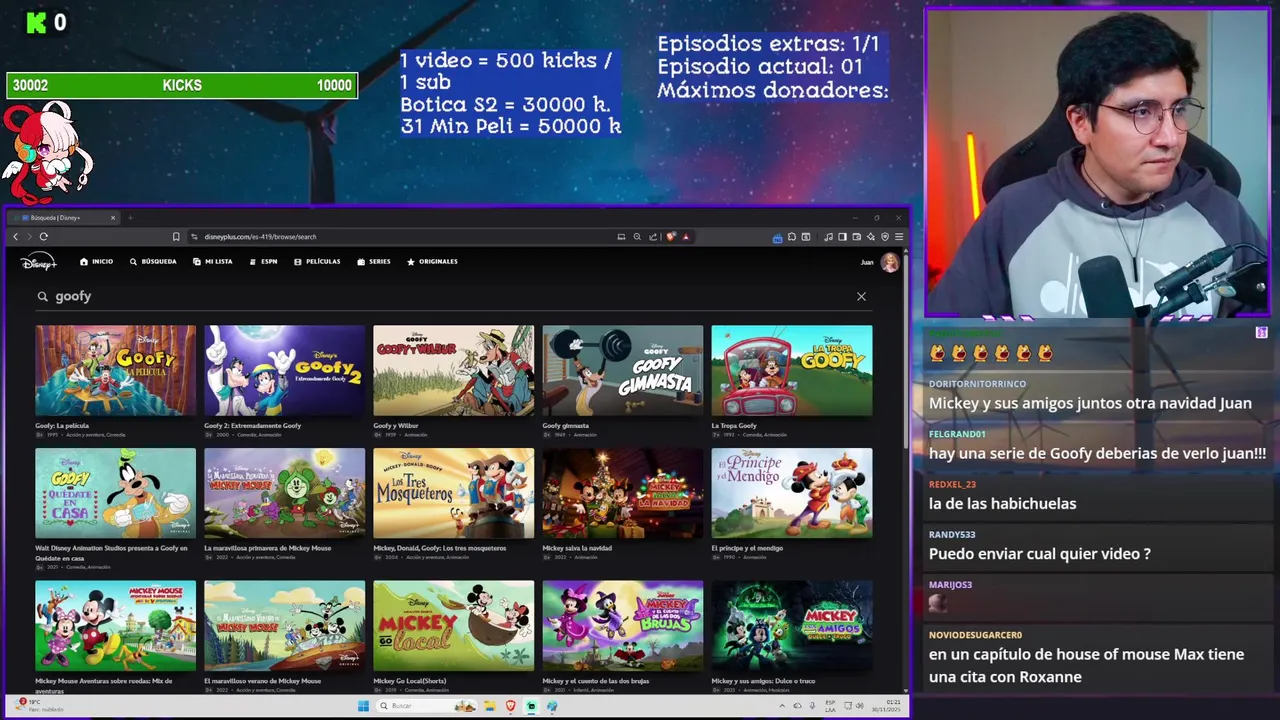Go back using the browser back arrow

pos(16,237)
